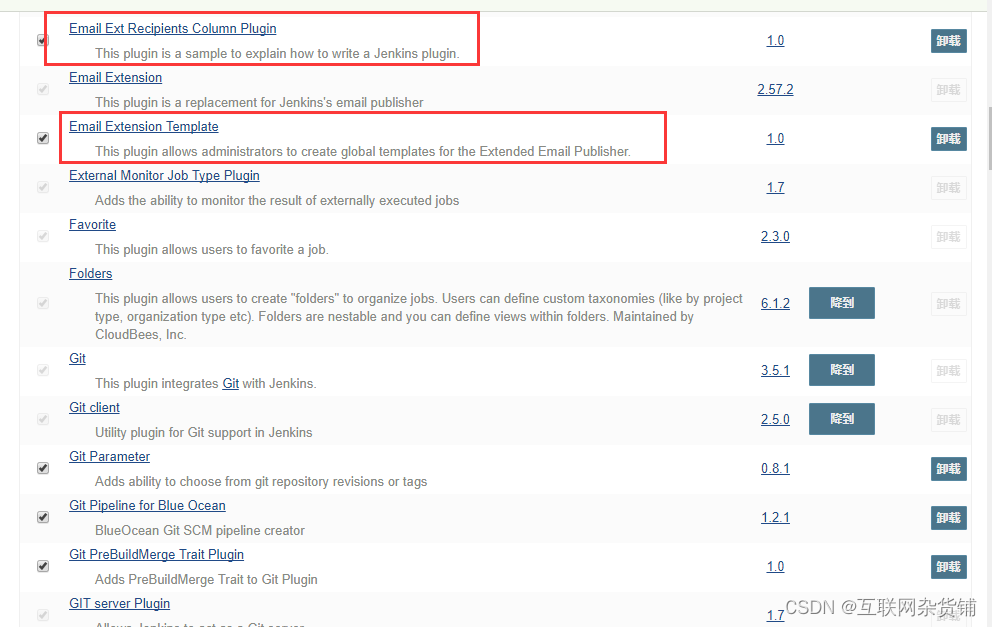This screenshot has width=992, height=627.
Task: Downgrade the Git client plugin
Action: point(842,419)
